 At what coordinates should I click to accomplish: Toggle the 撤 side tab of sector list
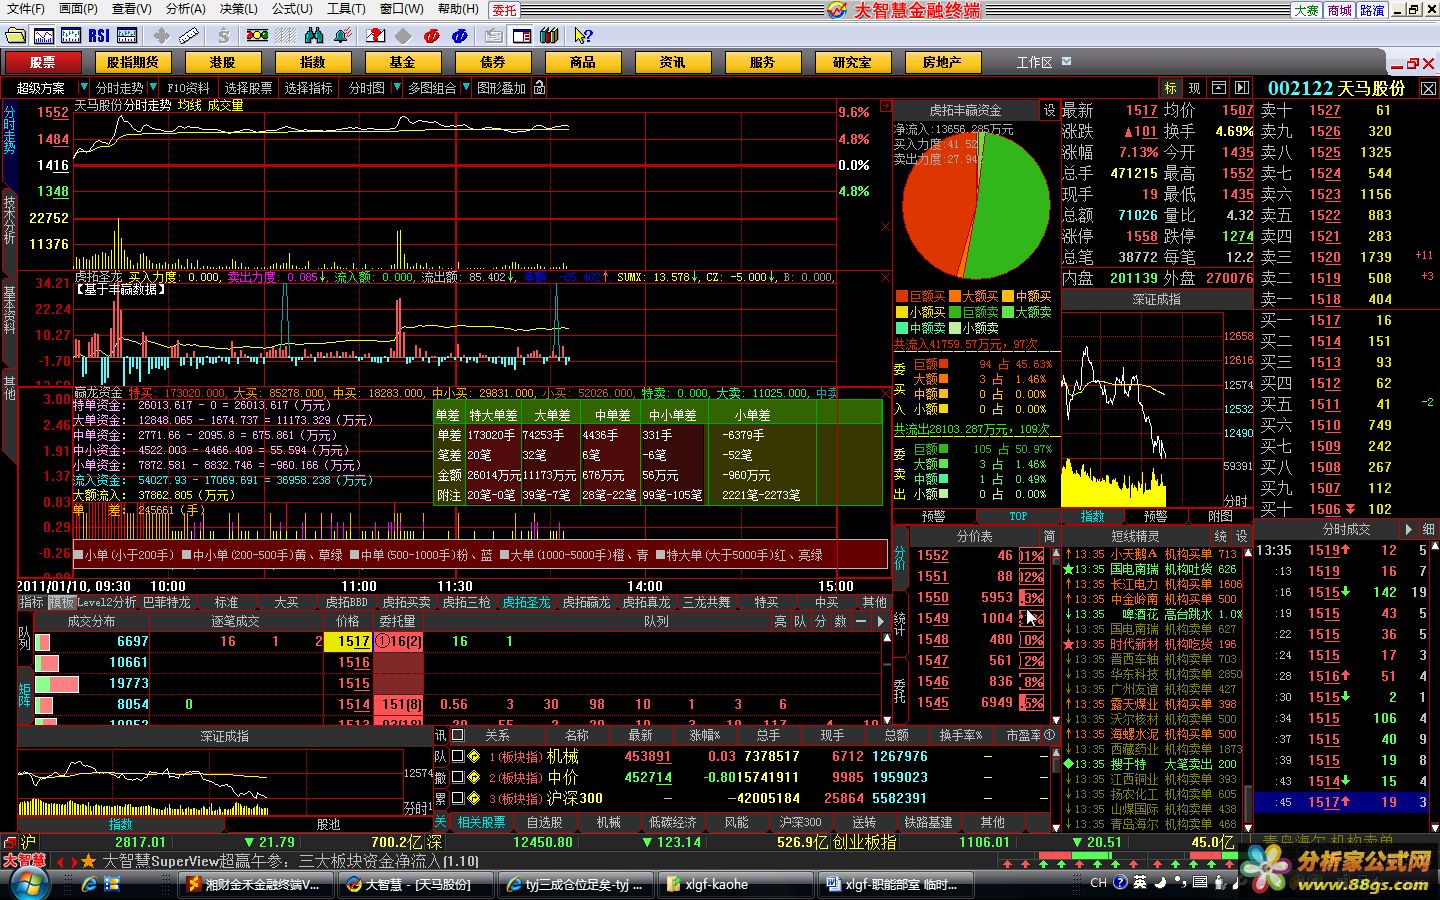(440, 777)
